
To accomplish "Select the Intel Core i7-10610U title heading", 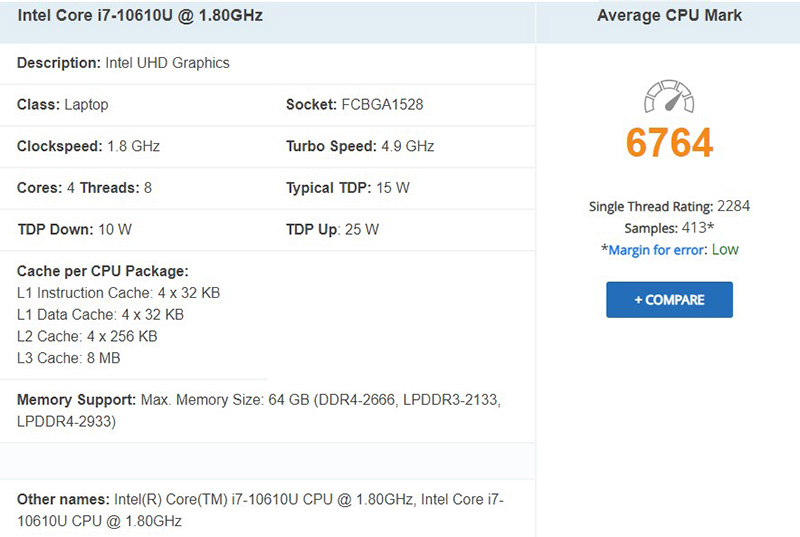I will (140, 16).
